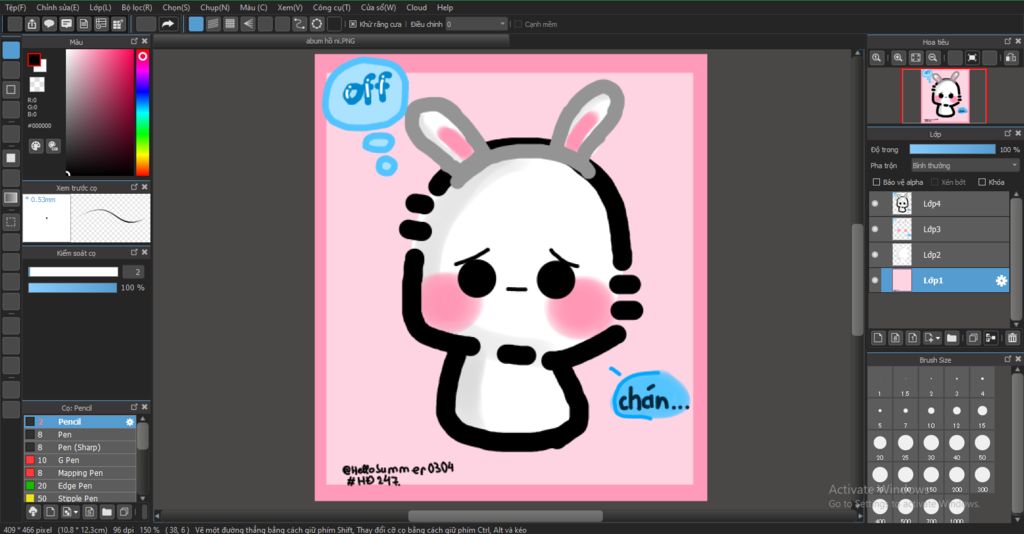
Task: Click the comment box icon in top toolbar
Action: pyautogui.click(x=67, y=24)
